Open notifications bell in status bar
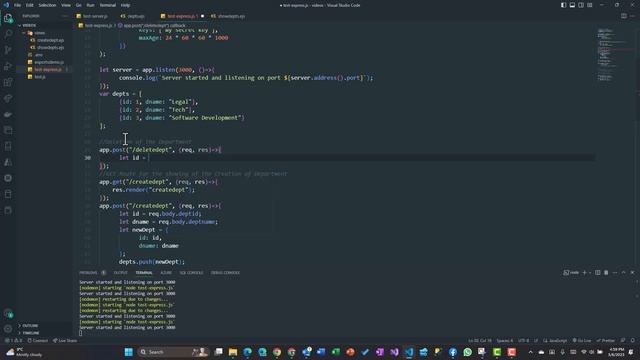The image size is (640, 360). (633, 340)
